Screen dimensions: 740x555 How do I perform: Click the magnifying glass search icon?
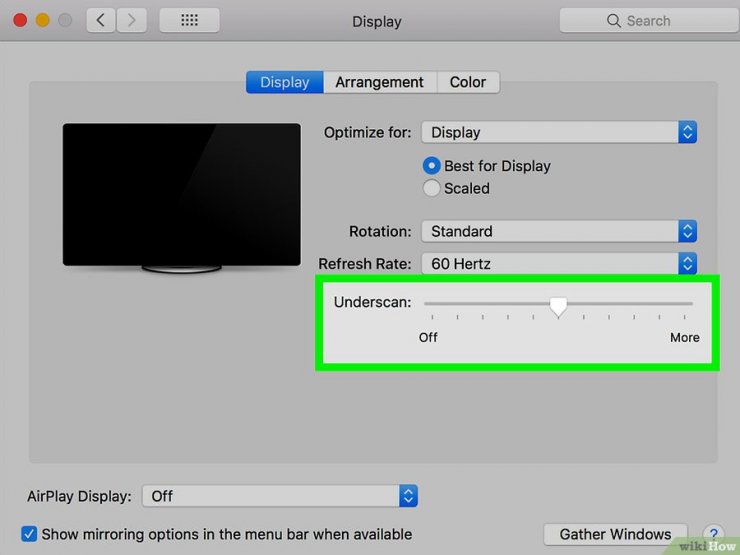pyautogui.click(x=614, y=21)
